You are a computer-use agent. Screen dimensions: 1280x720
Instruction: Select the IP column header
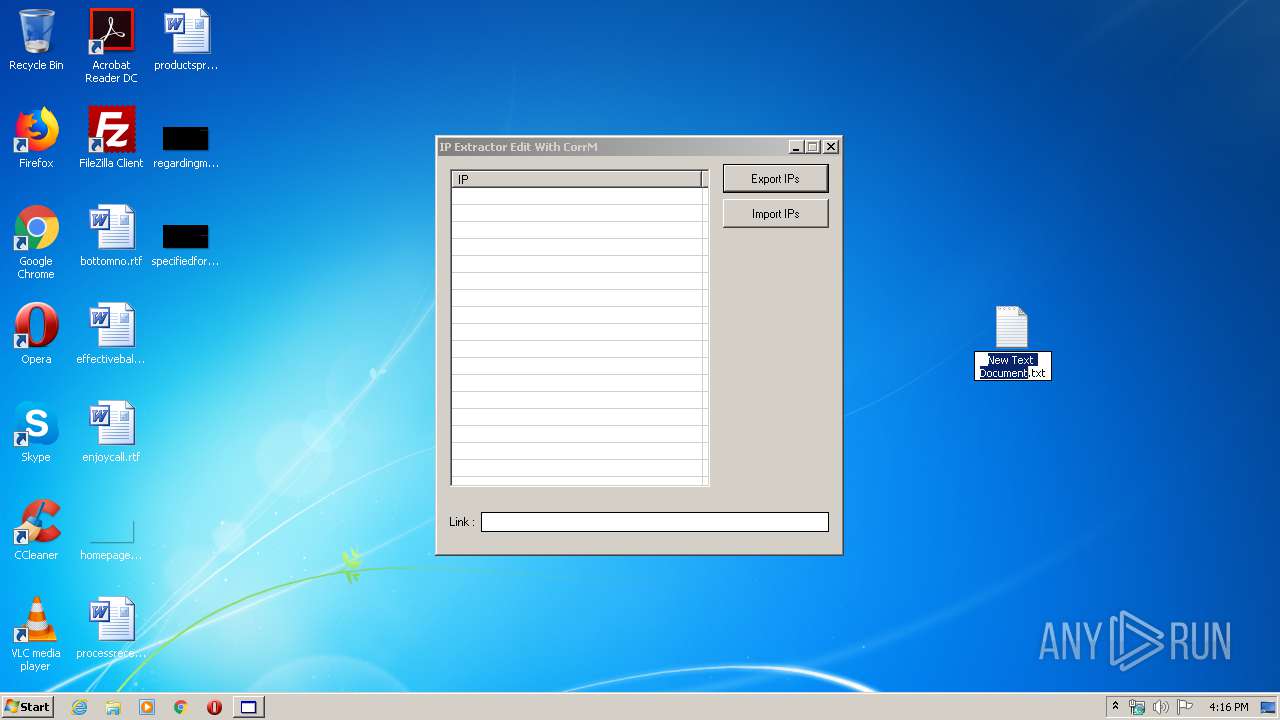pos(576,179)
